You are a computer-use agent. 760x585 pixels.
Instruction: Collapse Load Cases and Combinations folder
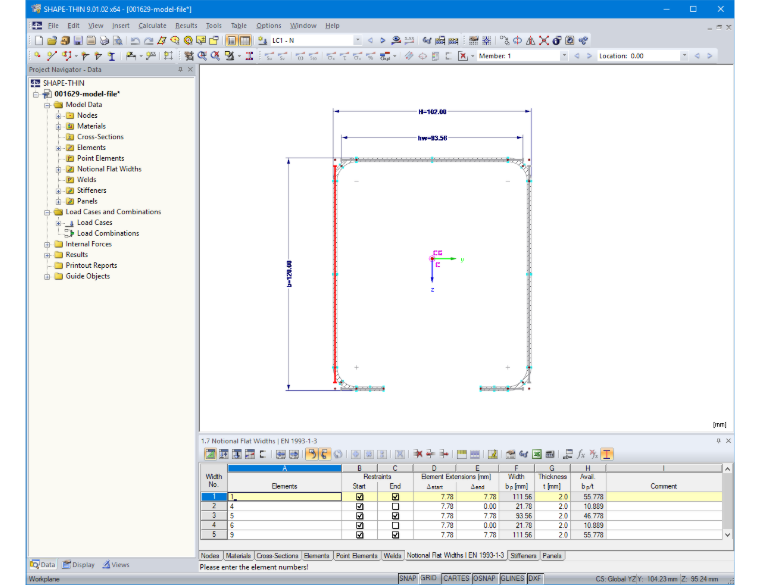coord(47,212)
